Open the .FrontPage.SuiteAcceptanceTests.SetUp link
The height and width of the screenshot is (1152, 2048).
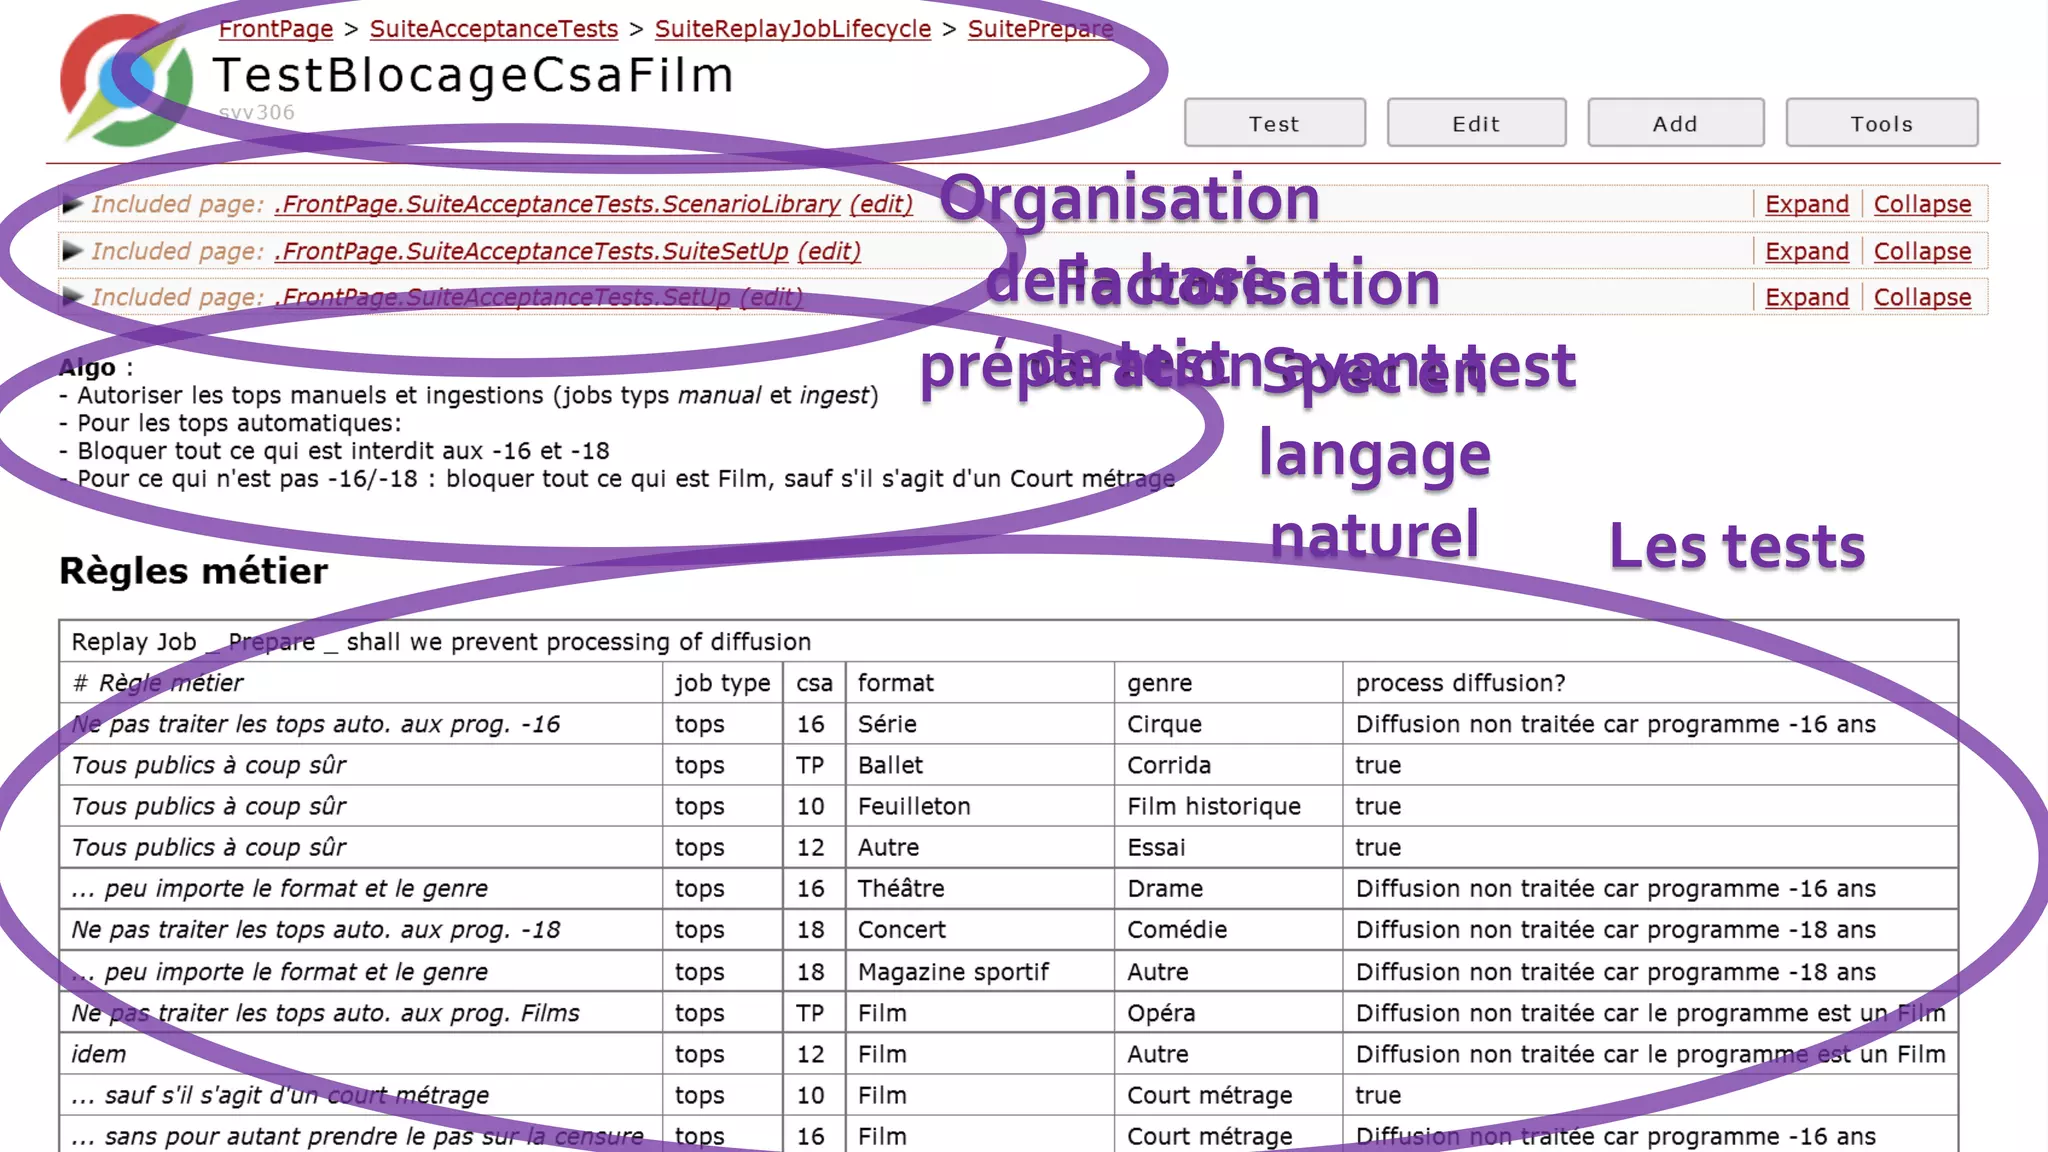[x=502, y=297]
